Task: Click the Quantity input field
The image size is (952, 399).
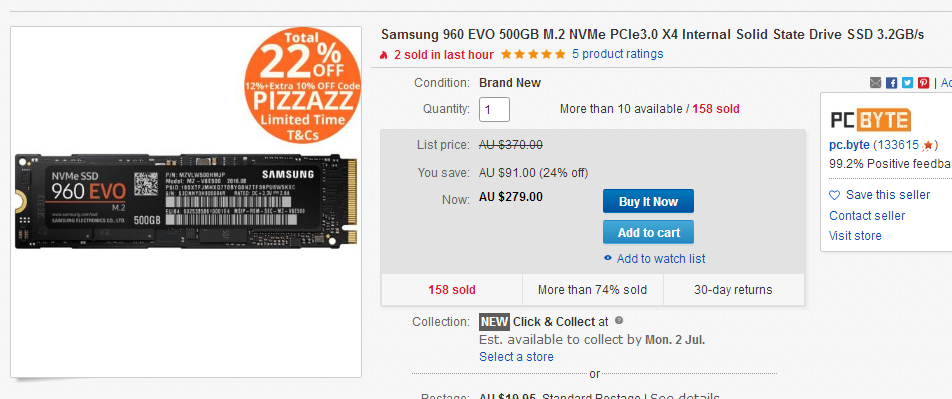Action: tap(494, 109)
